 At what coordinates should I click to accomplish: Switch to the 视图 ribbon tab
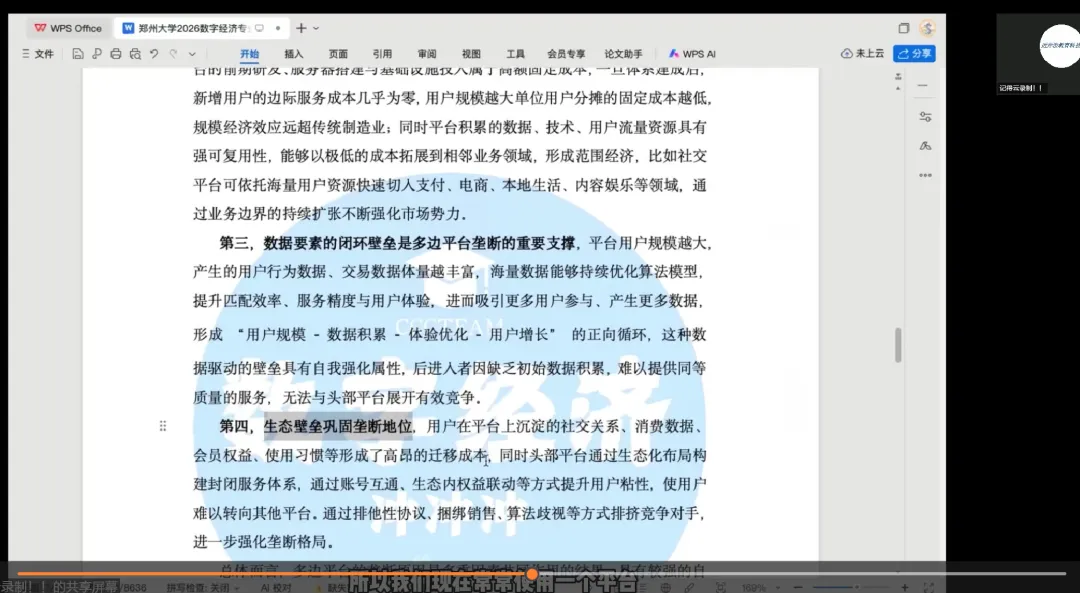[x=471, y=54]
